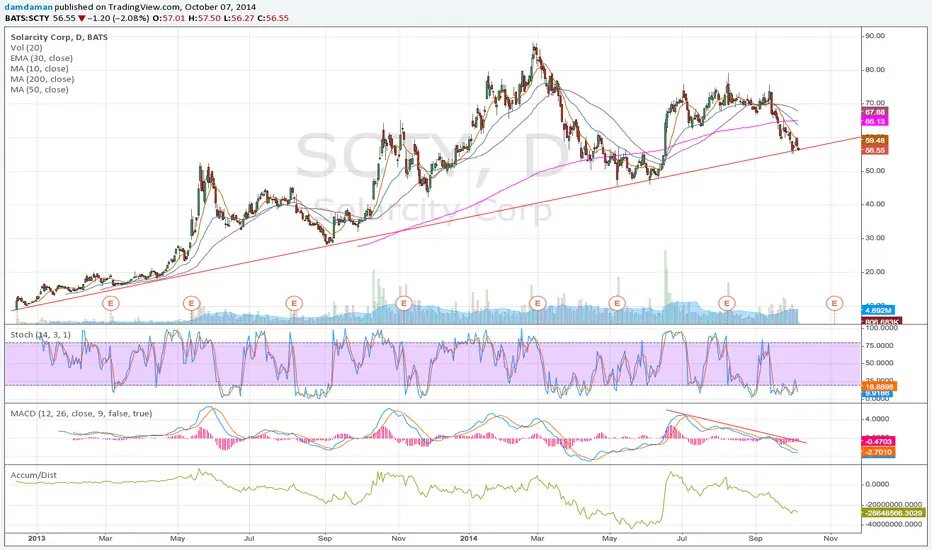Click the 50.00 price axis label
The width and height of the screenshot is (932, 550).
[876, 171]
